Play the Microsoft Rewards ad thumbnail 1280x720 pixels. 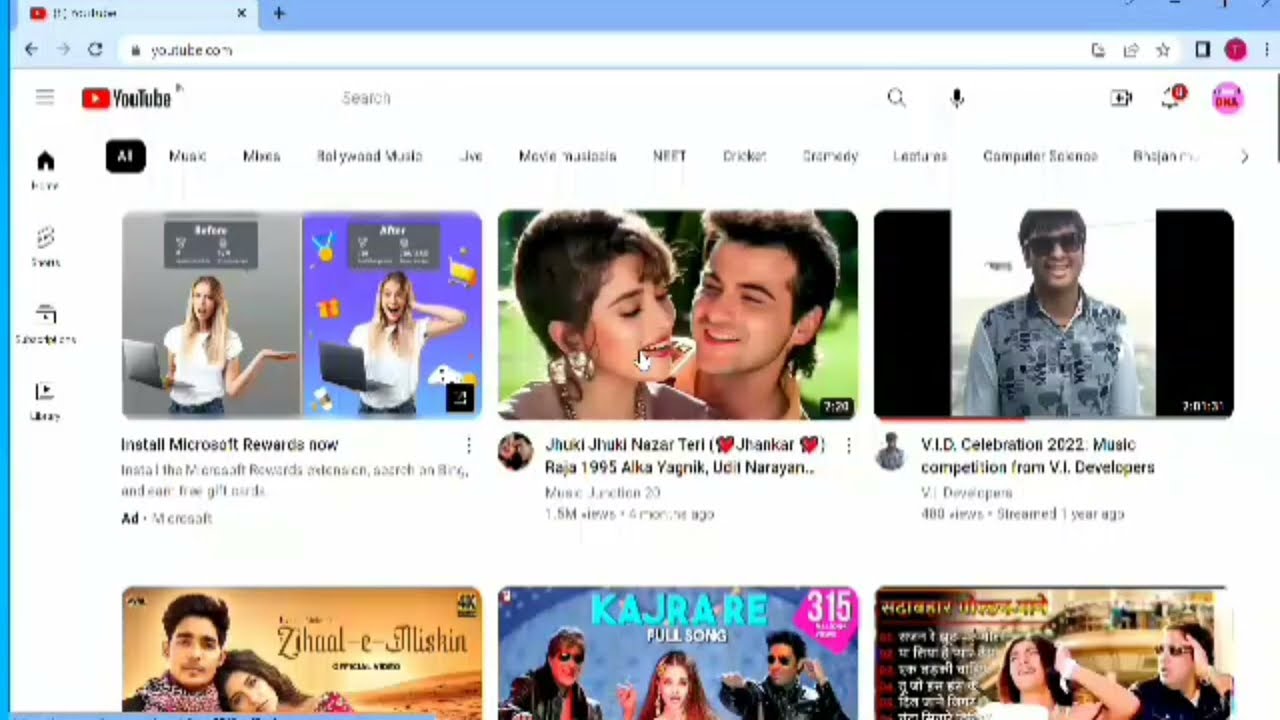[x=301, y=313]
